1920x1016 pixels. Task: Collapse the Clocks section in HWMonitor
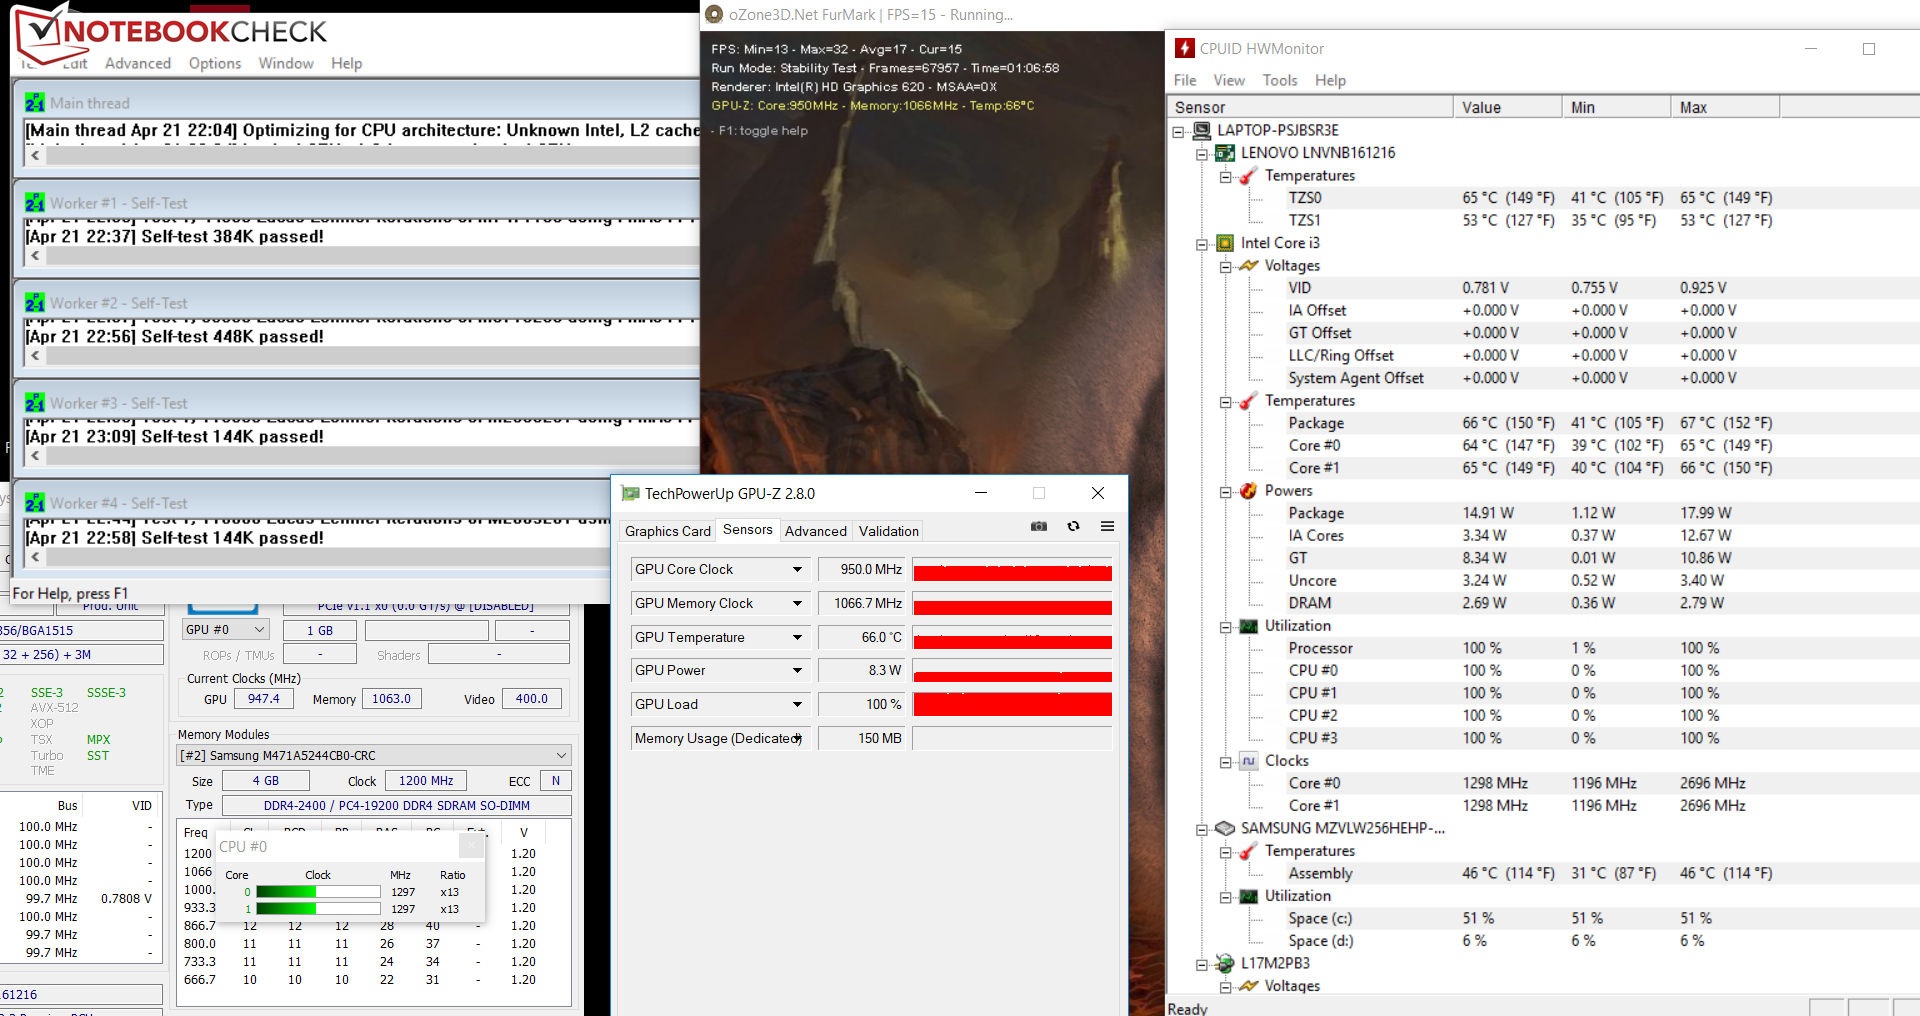point(1226,761)
